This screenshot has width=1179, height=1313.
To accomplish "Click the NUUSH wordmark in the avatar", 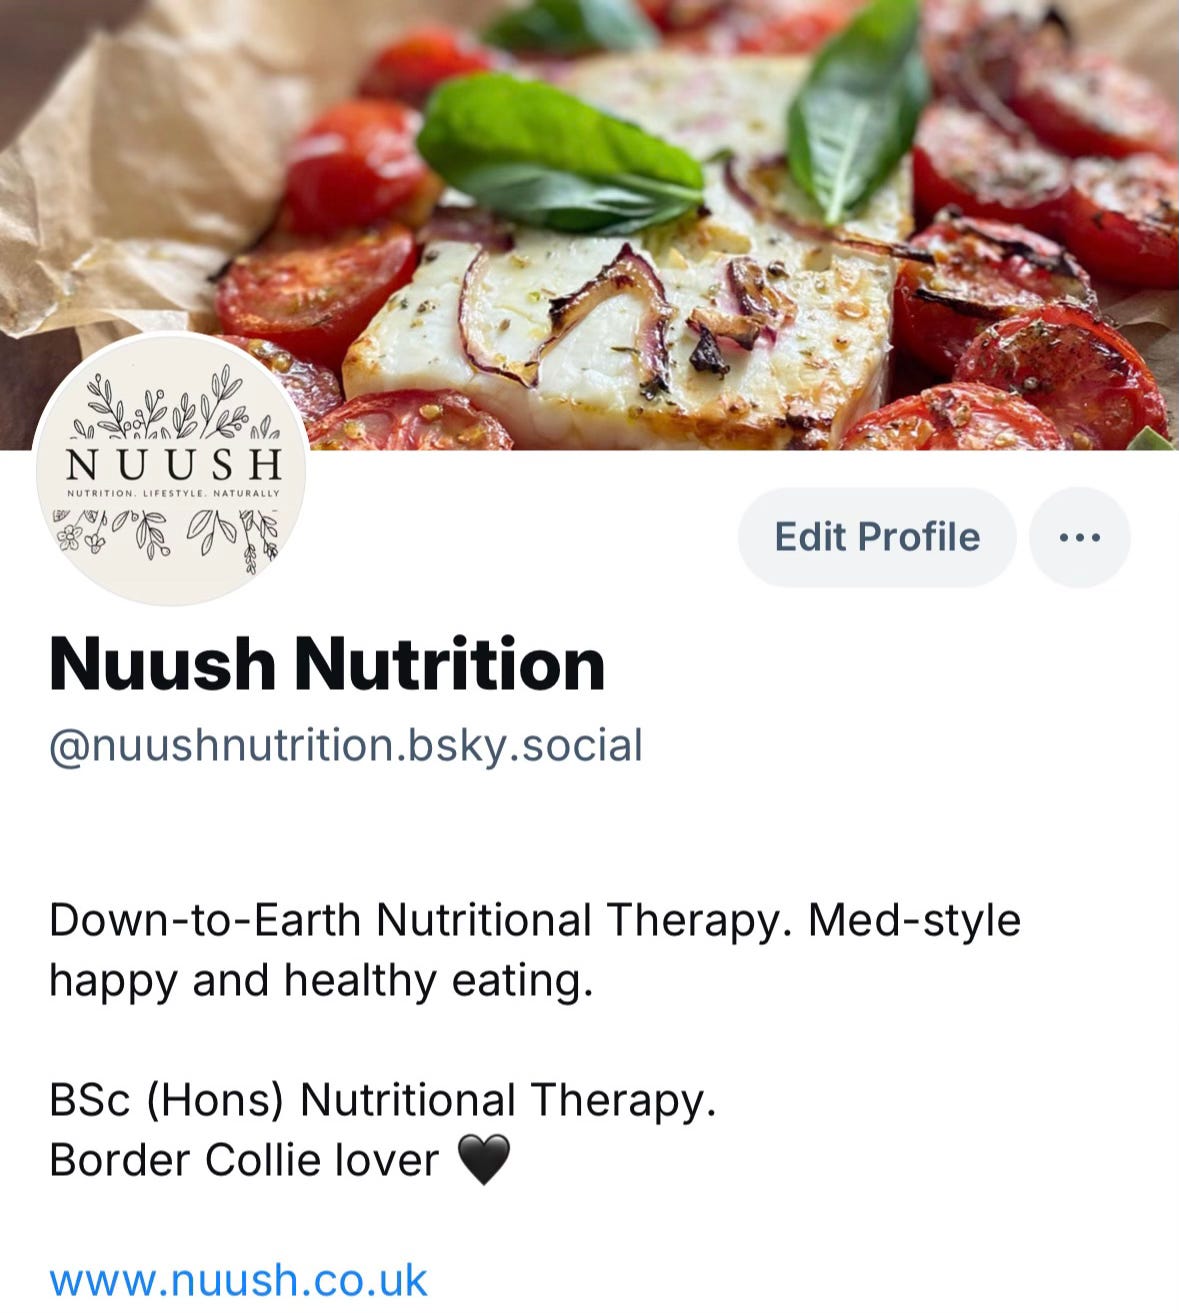I will 174,464.
